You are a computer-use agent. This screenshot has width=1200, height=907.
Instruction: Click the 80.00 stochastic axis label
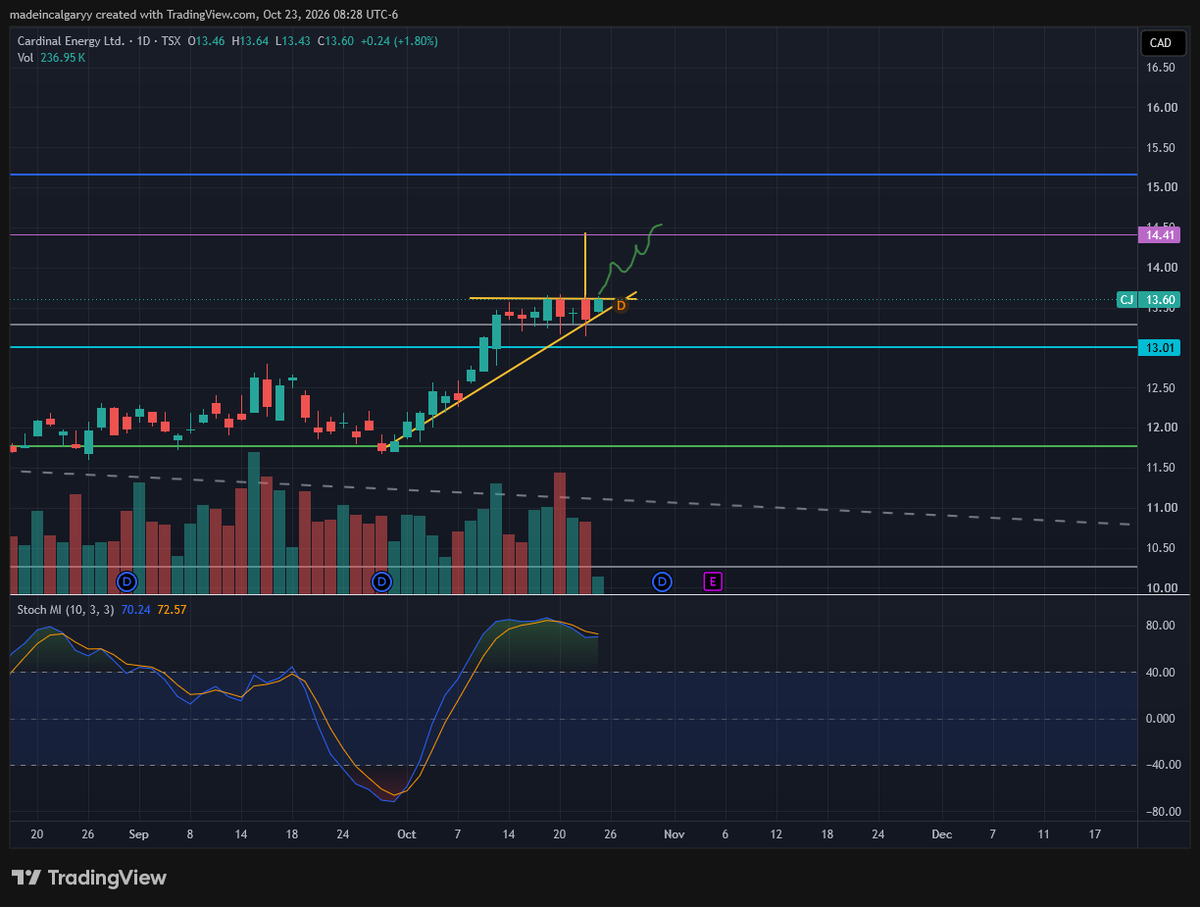[x=1160, y=626]
